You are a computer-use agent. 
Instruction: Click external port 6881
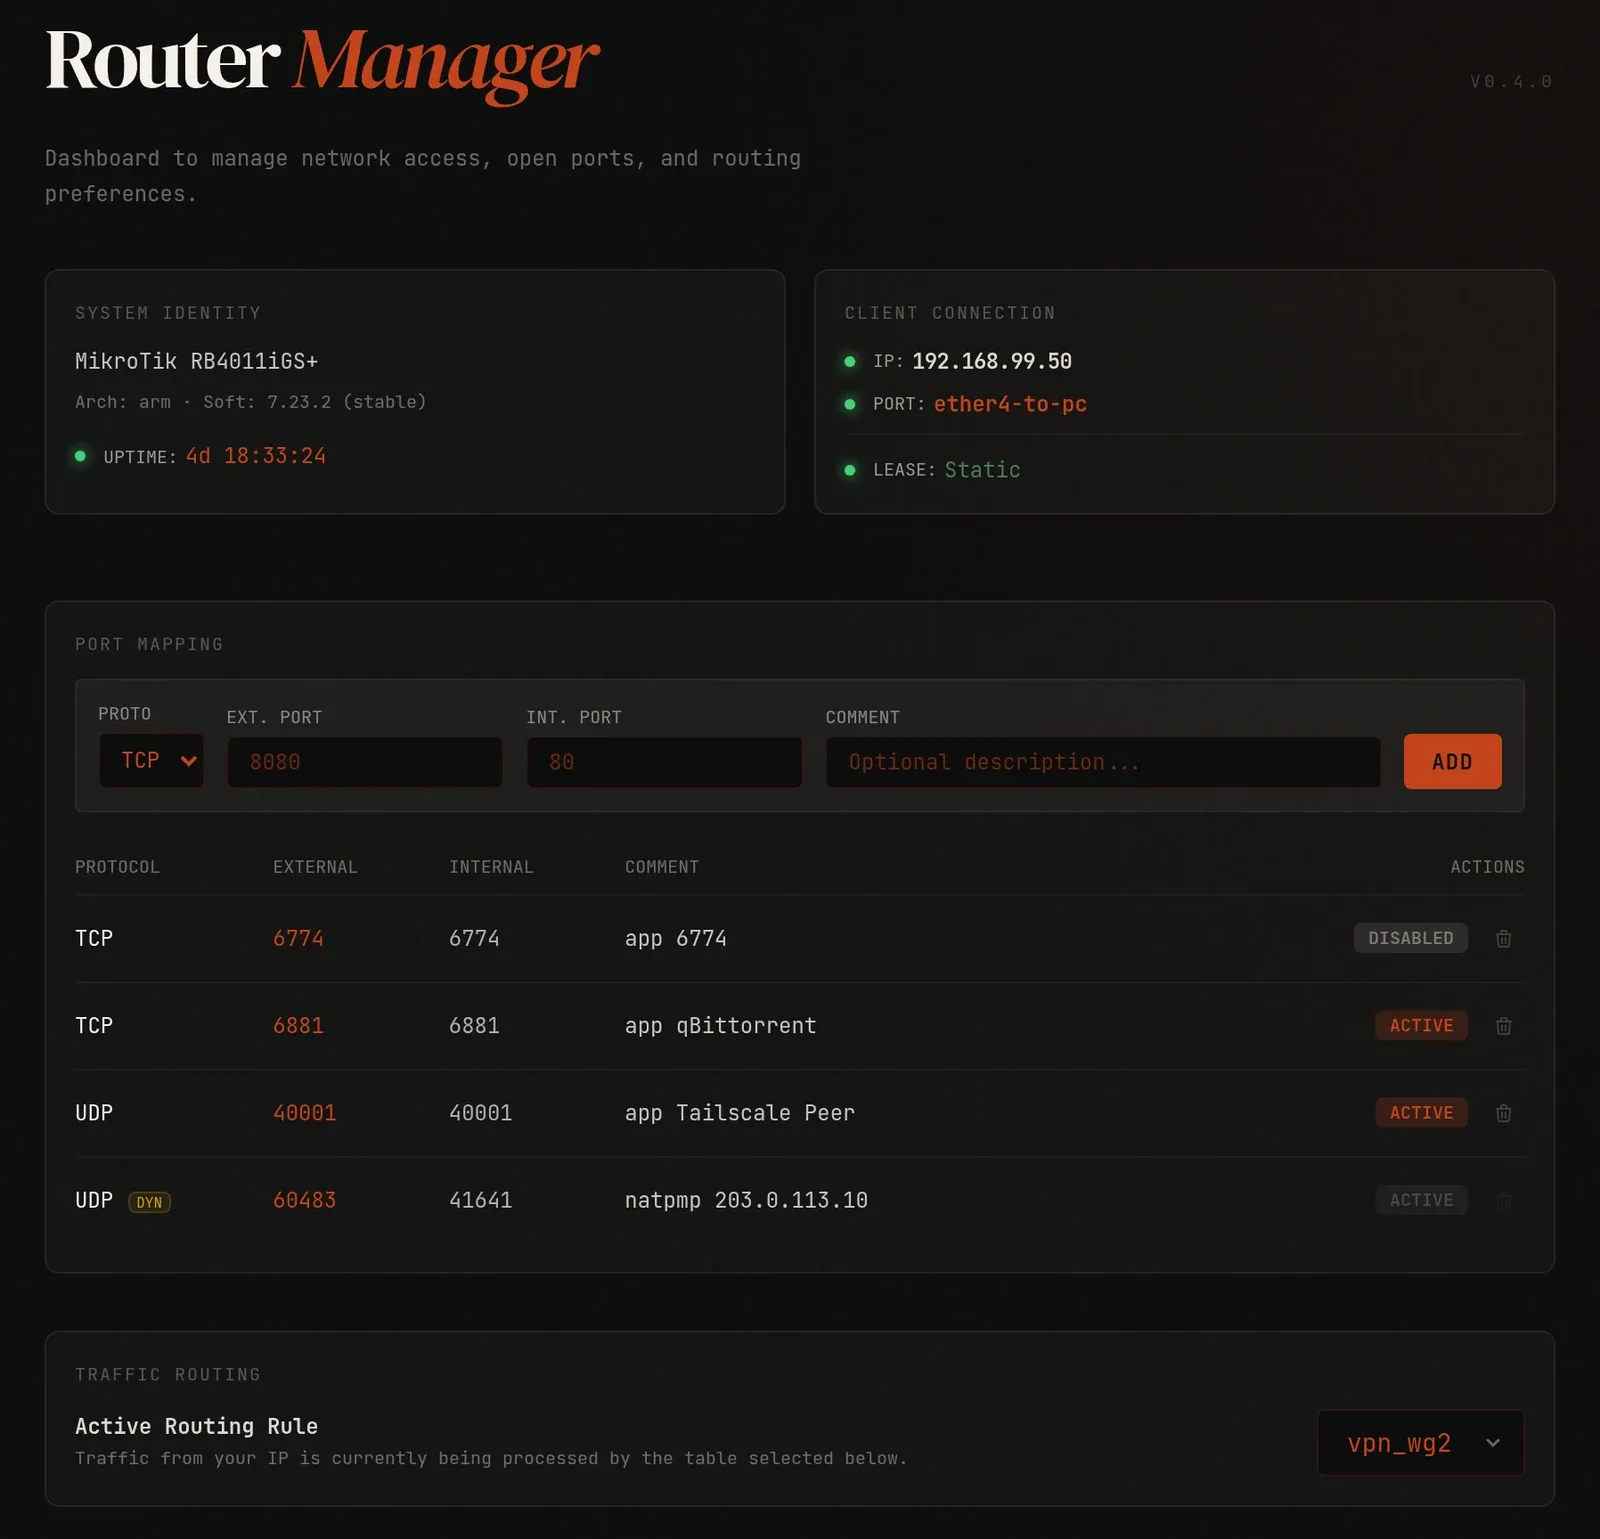click(298, 1025)
